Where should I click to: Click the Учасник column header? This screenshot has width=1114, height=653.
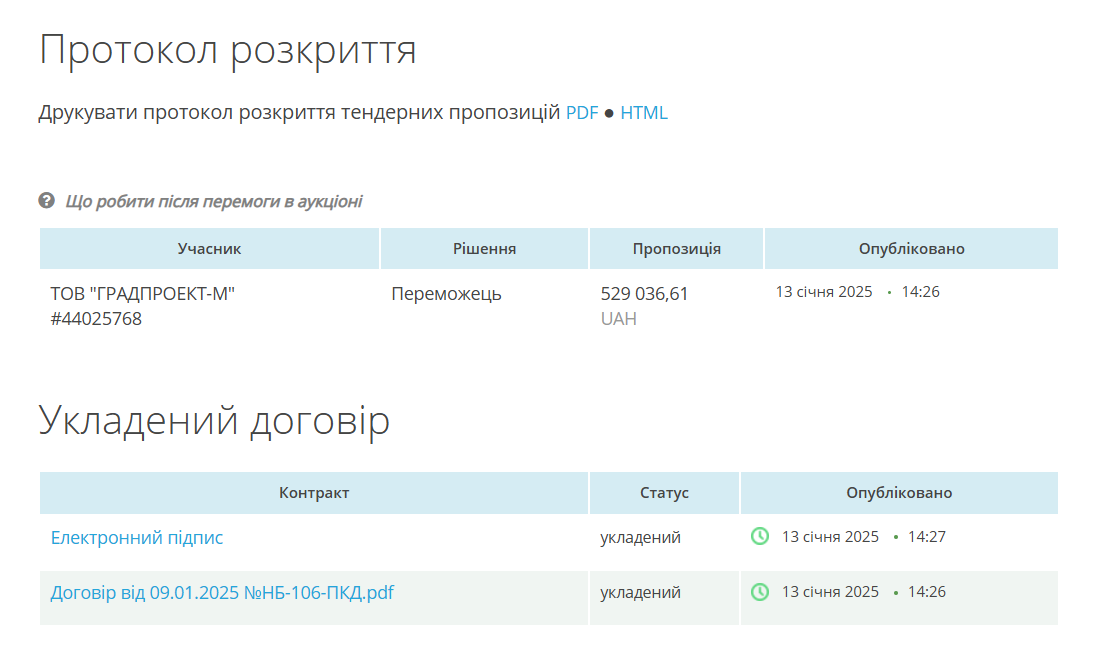pyautogui.click(x=209, y=249)
